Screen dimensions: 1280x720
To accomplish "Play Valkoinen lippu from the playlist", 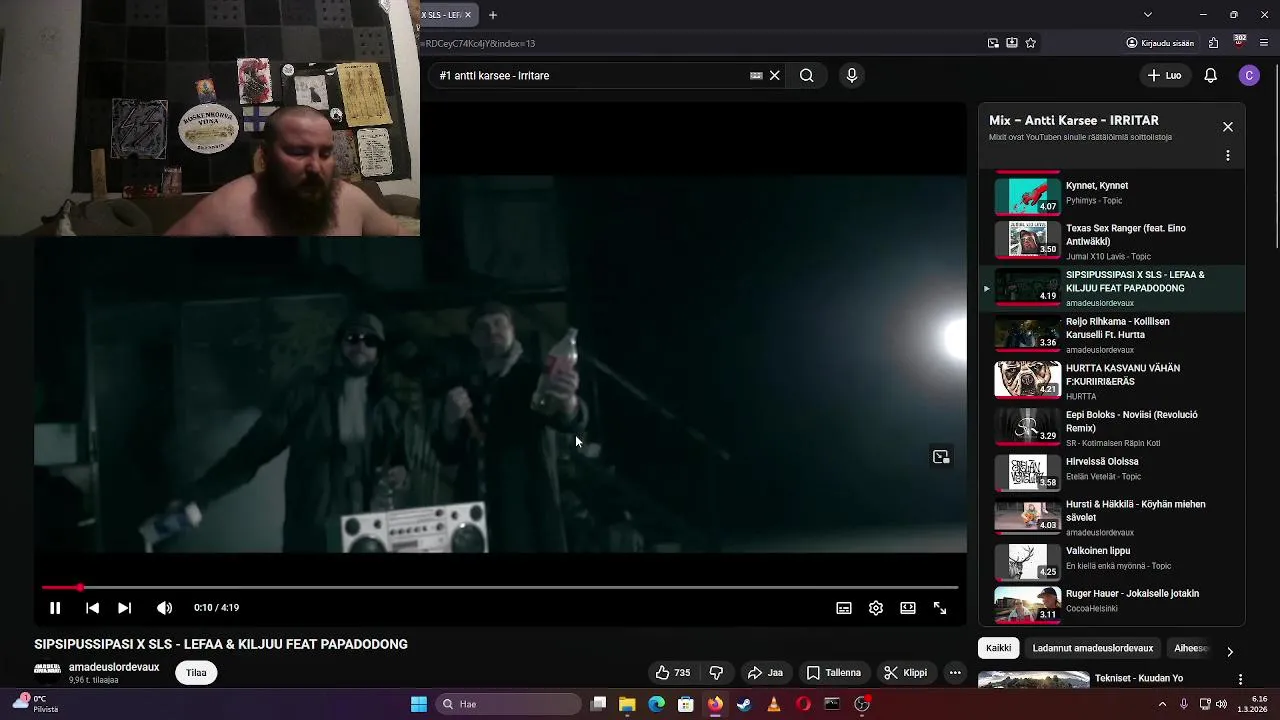I will (1110, 561).
